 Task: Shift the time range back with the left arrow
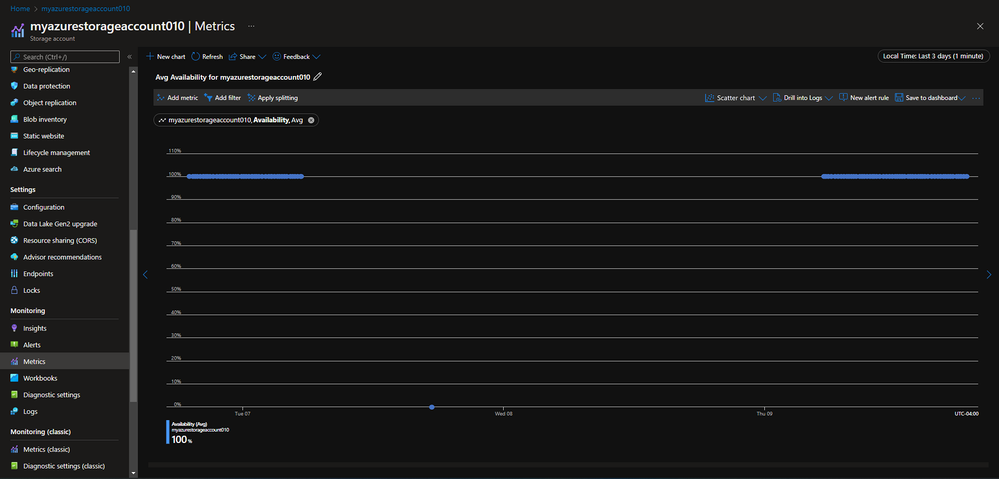coord(145,275)
